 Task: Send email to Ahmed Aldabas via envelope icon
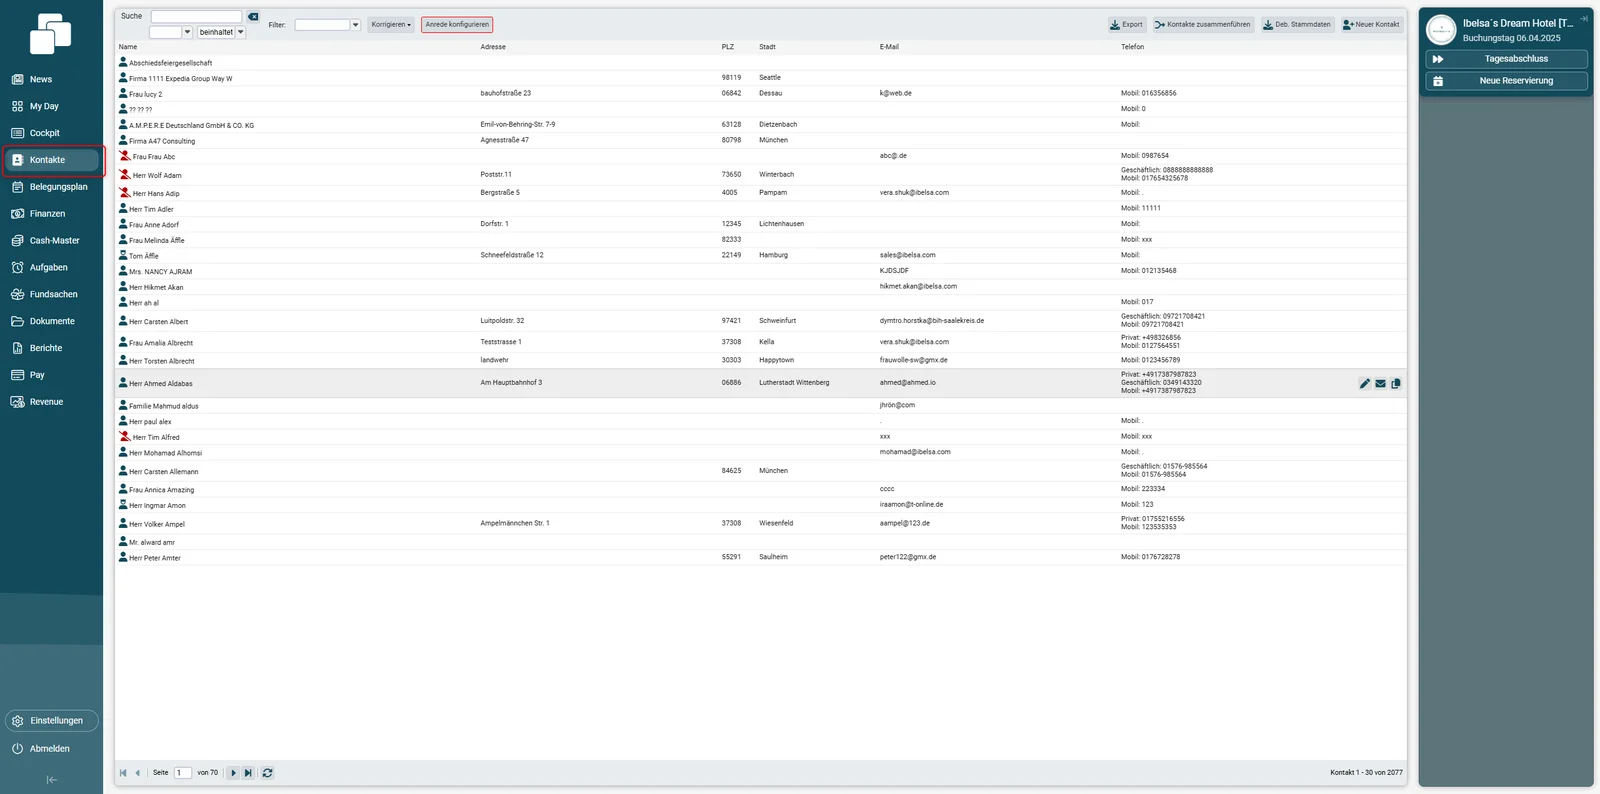tap(1381, 384)
